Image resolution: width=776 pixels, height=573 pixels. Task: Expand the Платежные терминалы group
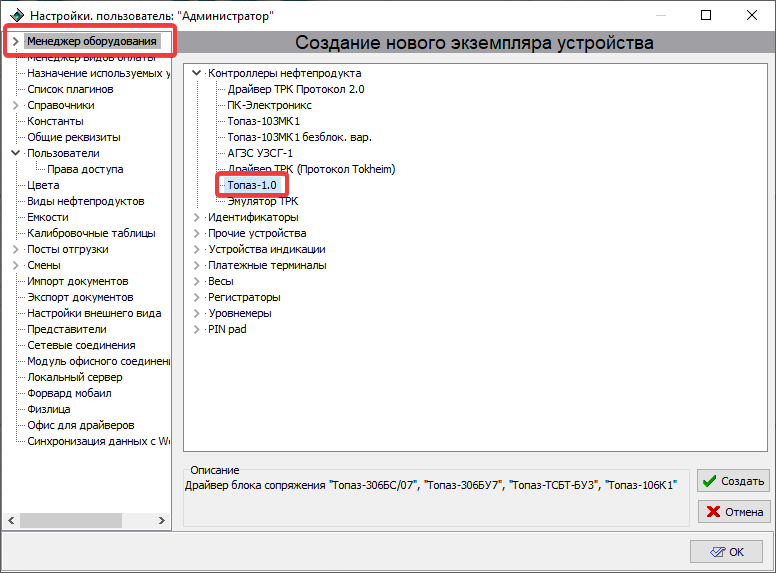coord(196,265)
